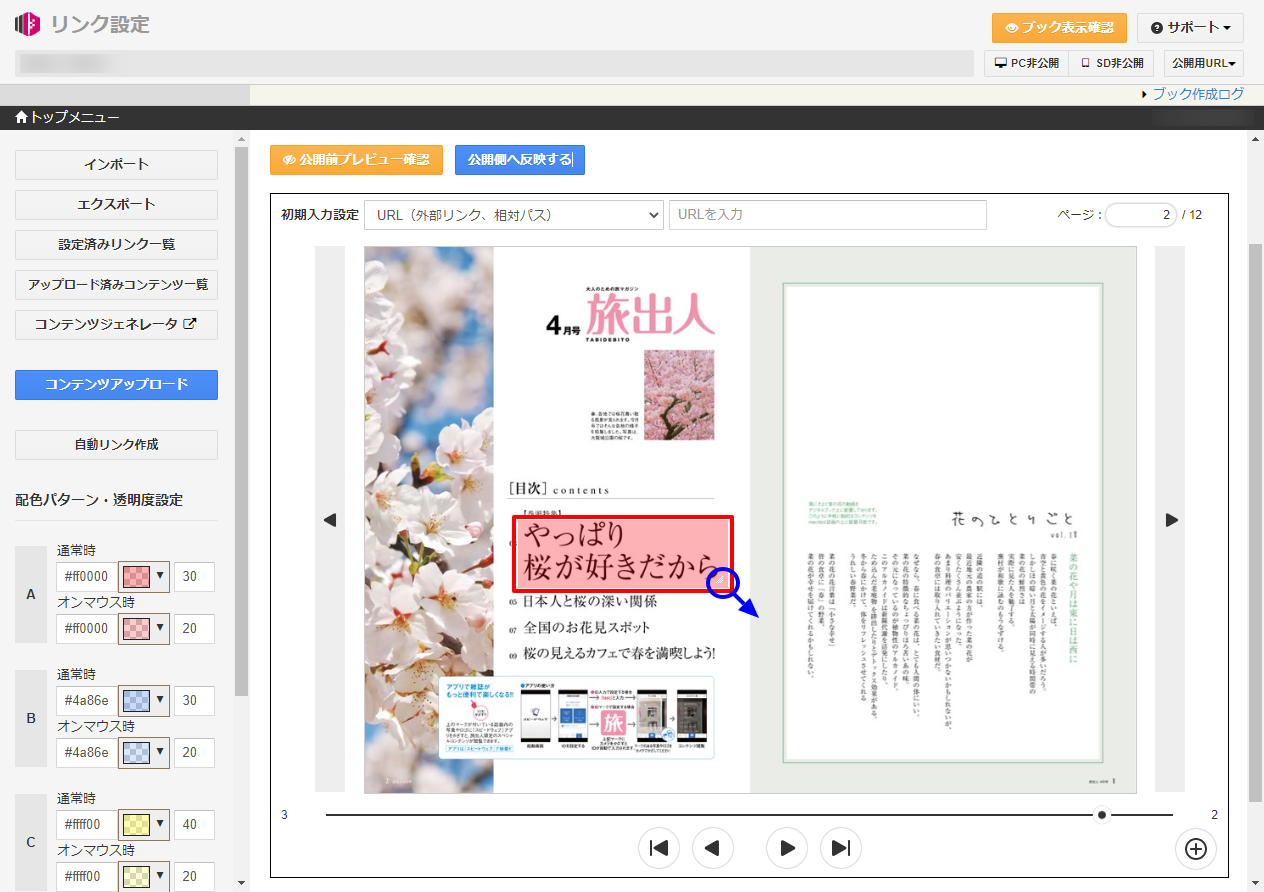The width and height of the screenshot is (1264, 892).
Task: Click left arrow beside book spread
Action: 330,520
